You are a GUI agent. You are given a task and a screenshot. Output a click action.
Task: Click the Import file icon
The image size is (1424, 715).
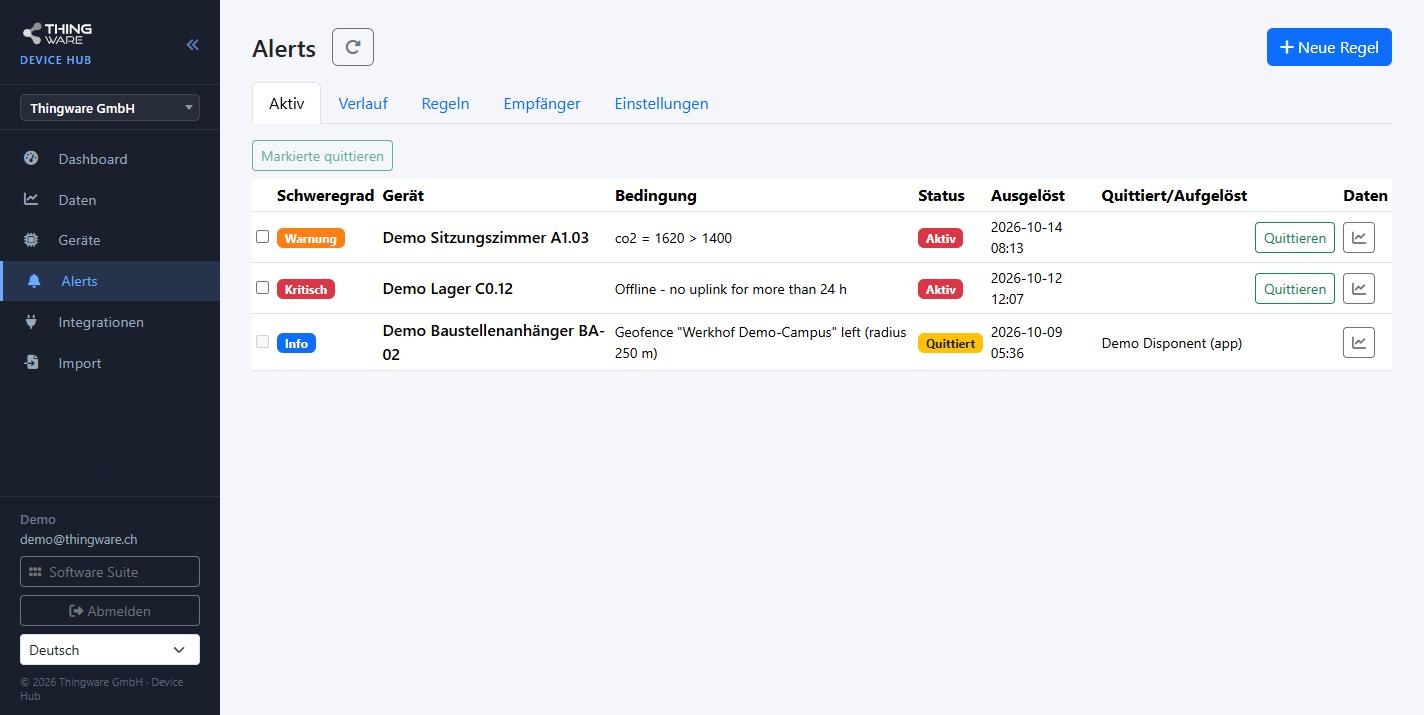pos(31,363)
